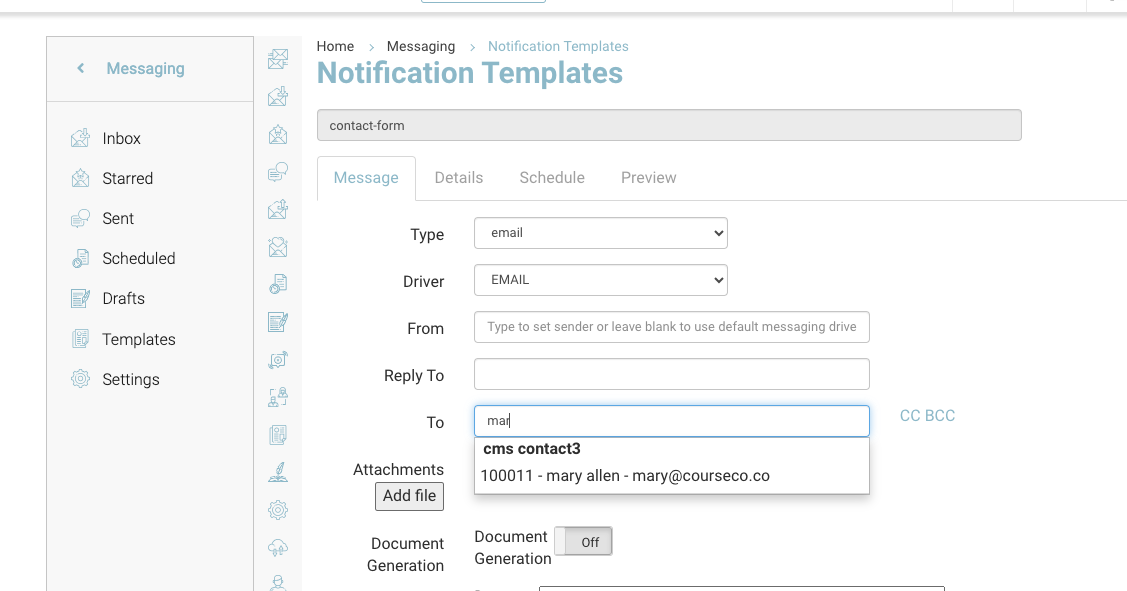
Task: Click the Reply To input field
Action: 671,374
